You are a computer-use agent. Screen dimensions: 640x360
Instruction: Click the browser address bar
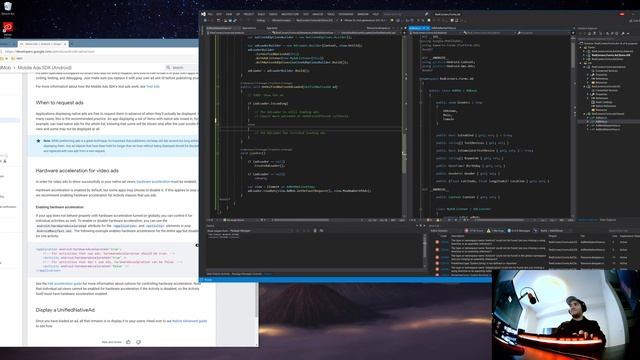101,52
